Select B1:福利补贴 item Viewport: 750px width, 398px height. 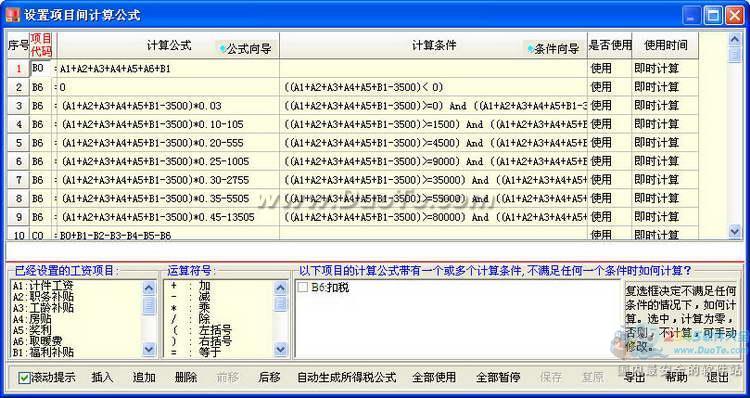tap(43, 352)
